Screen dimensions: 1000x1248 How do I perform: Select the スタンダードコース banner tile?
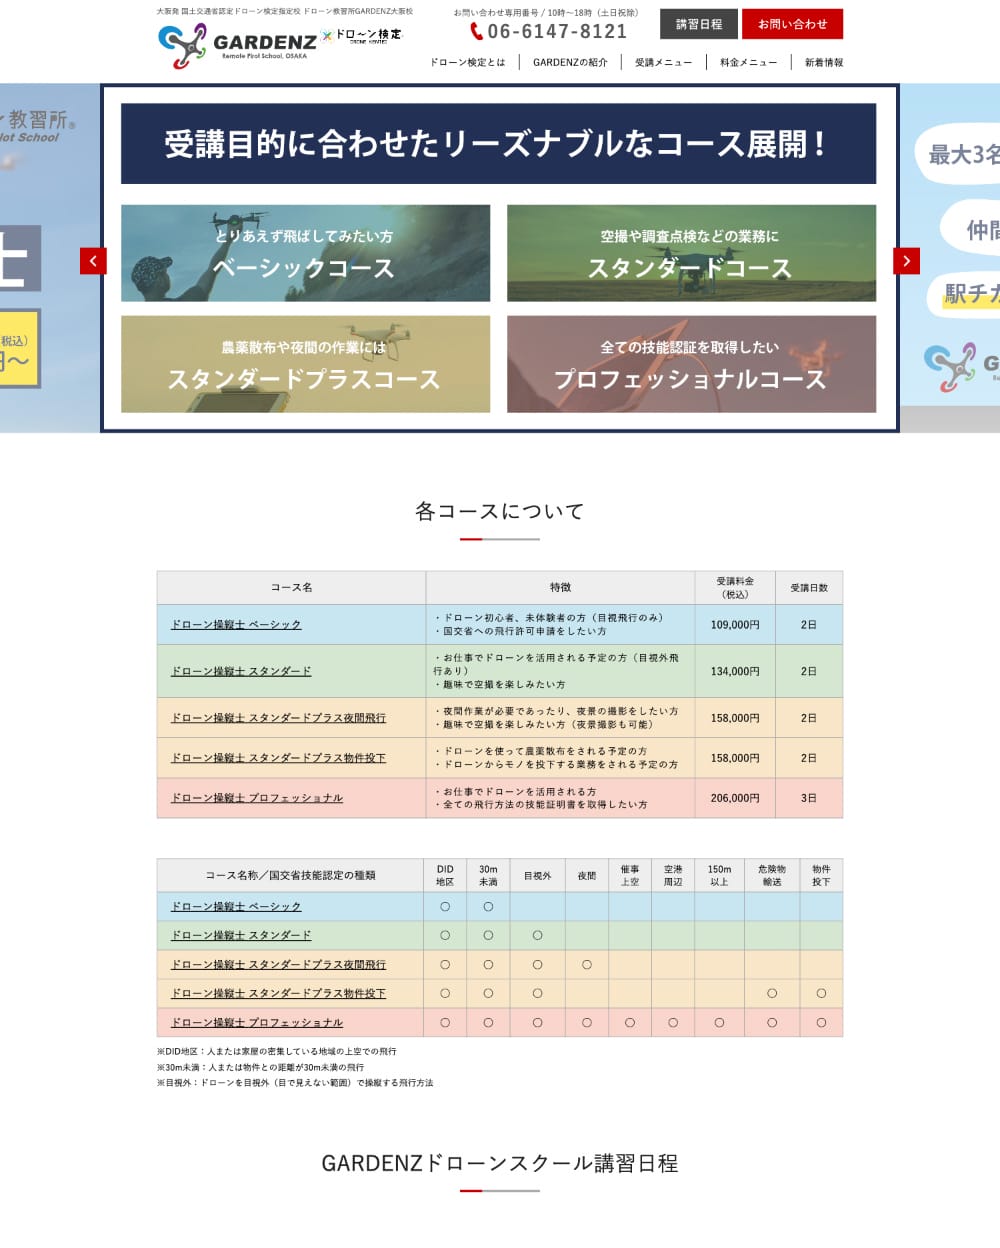691,253
